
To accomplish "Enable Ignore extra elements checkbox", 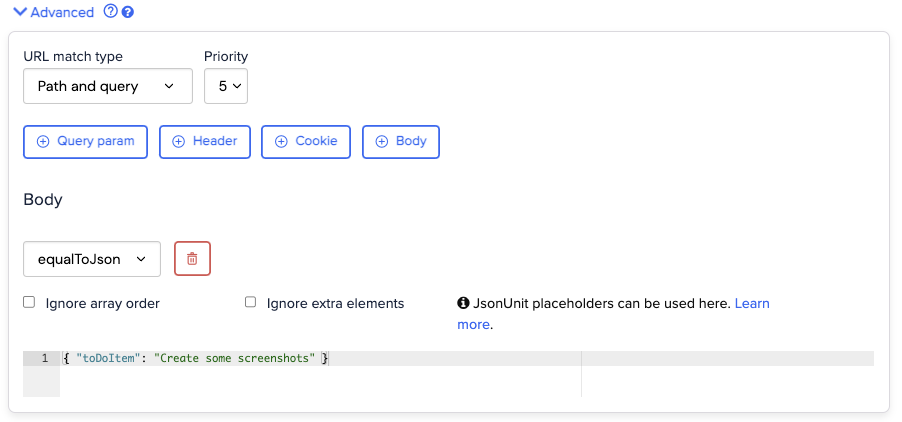I will coord(250,302).
